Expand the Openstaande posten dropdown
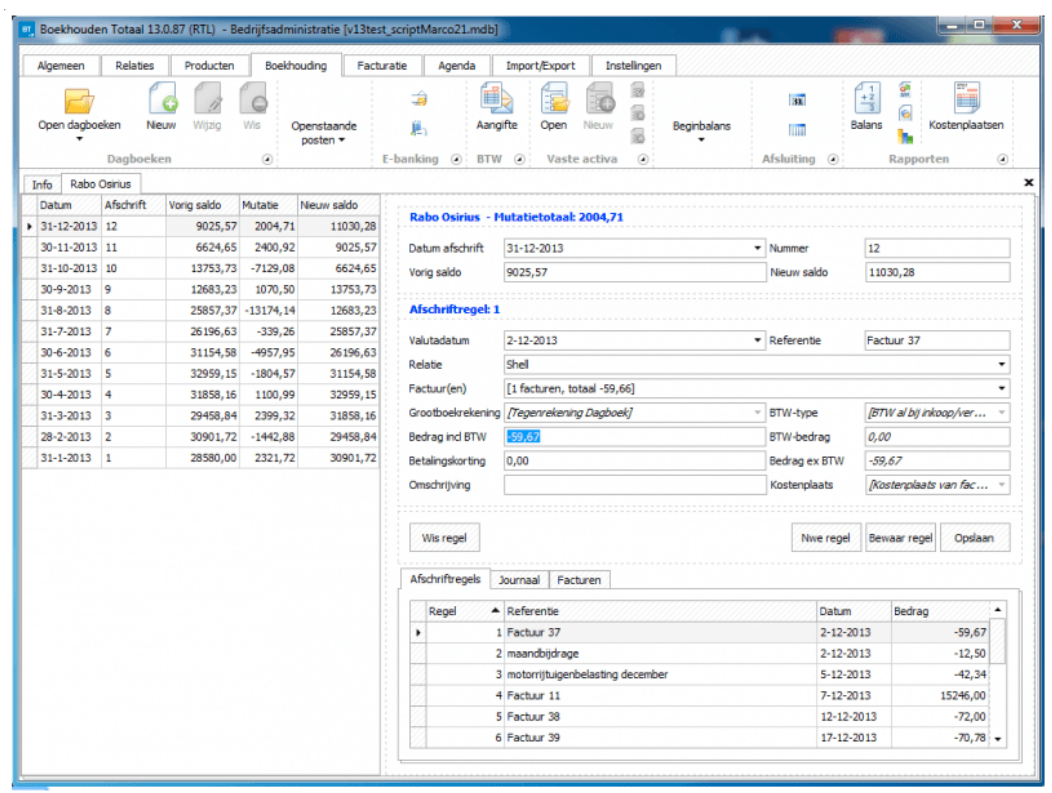 pyautogui.click(x=323, y=133)
